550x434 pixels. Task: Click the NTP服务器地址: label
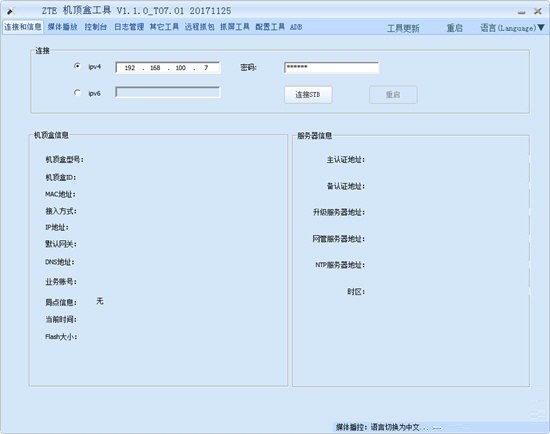tap(340, 265)
